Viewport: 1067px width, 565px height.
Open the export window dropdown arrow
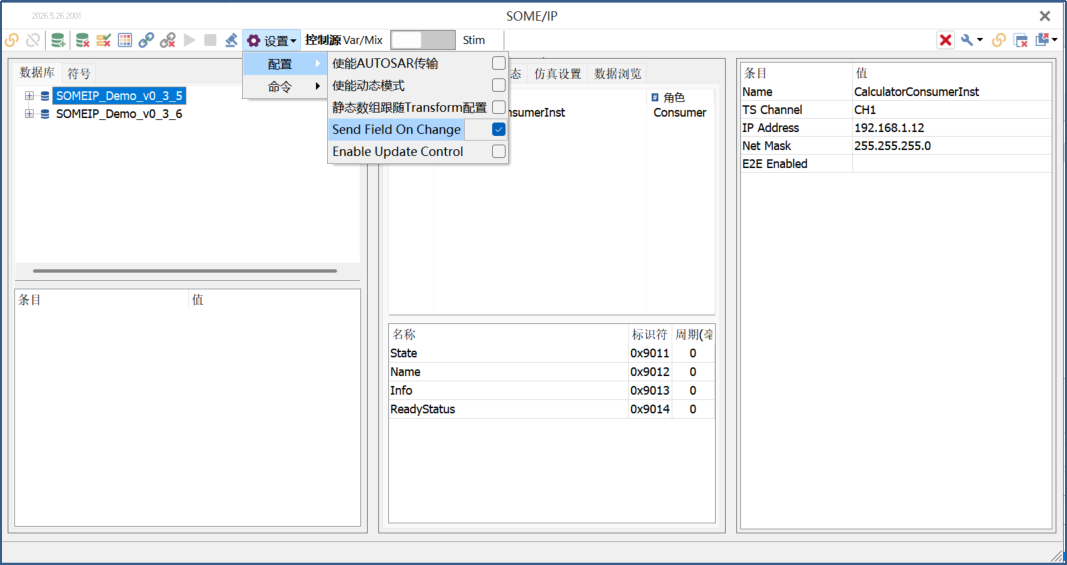pos(1055,40)
